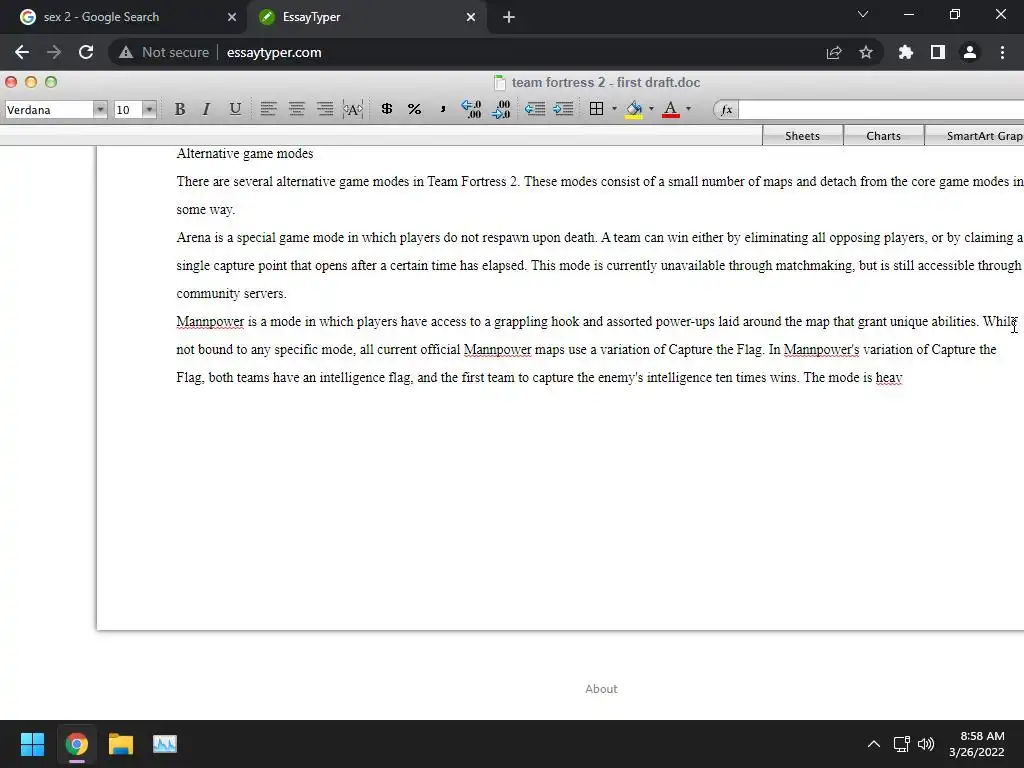
Task: Expand the borders dropdown arrow
Action: point(615,109)
